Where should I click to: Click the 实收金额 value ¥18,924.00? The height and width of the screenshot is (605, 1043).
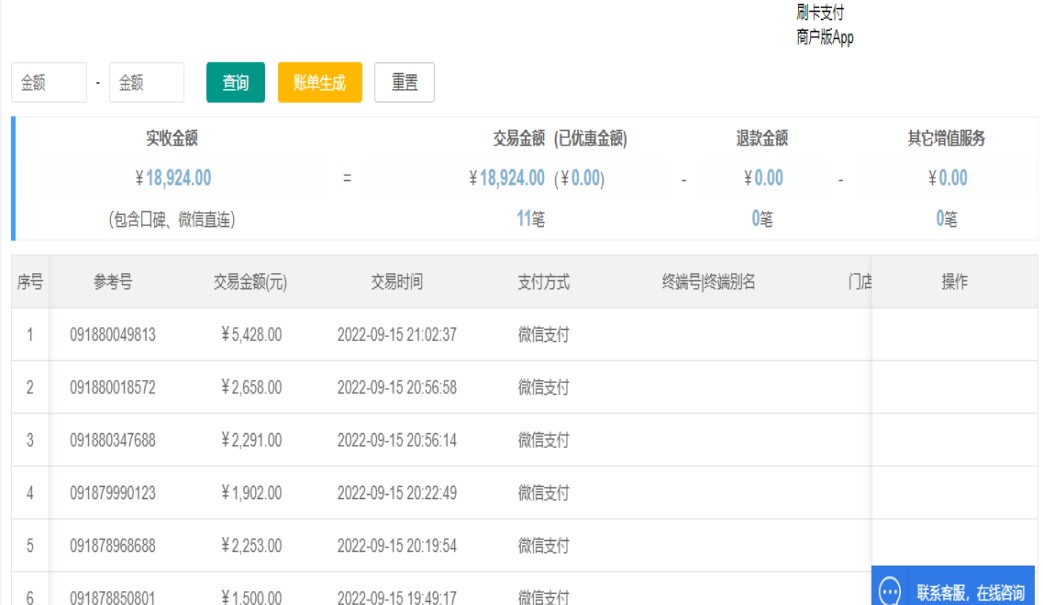[x=173, y=179]
